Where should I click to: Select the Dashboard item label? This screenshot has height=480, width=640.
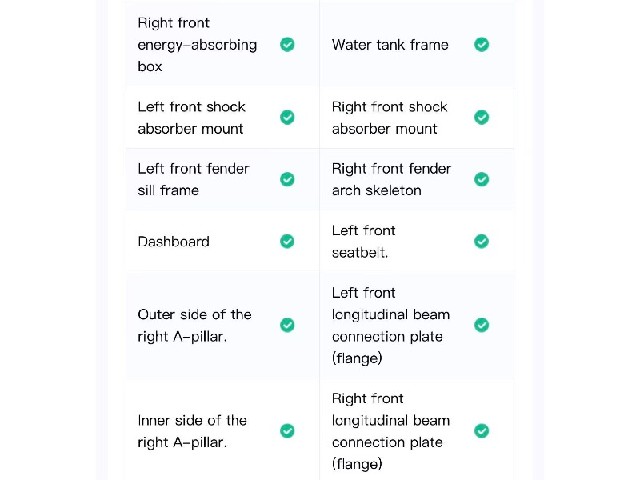click(x=173, y=241)
